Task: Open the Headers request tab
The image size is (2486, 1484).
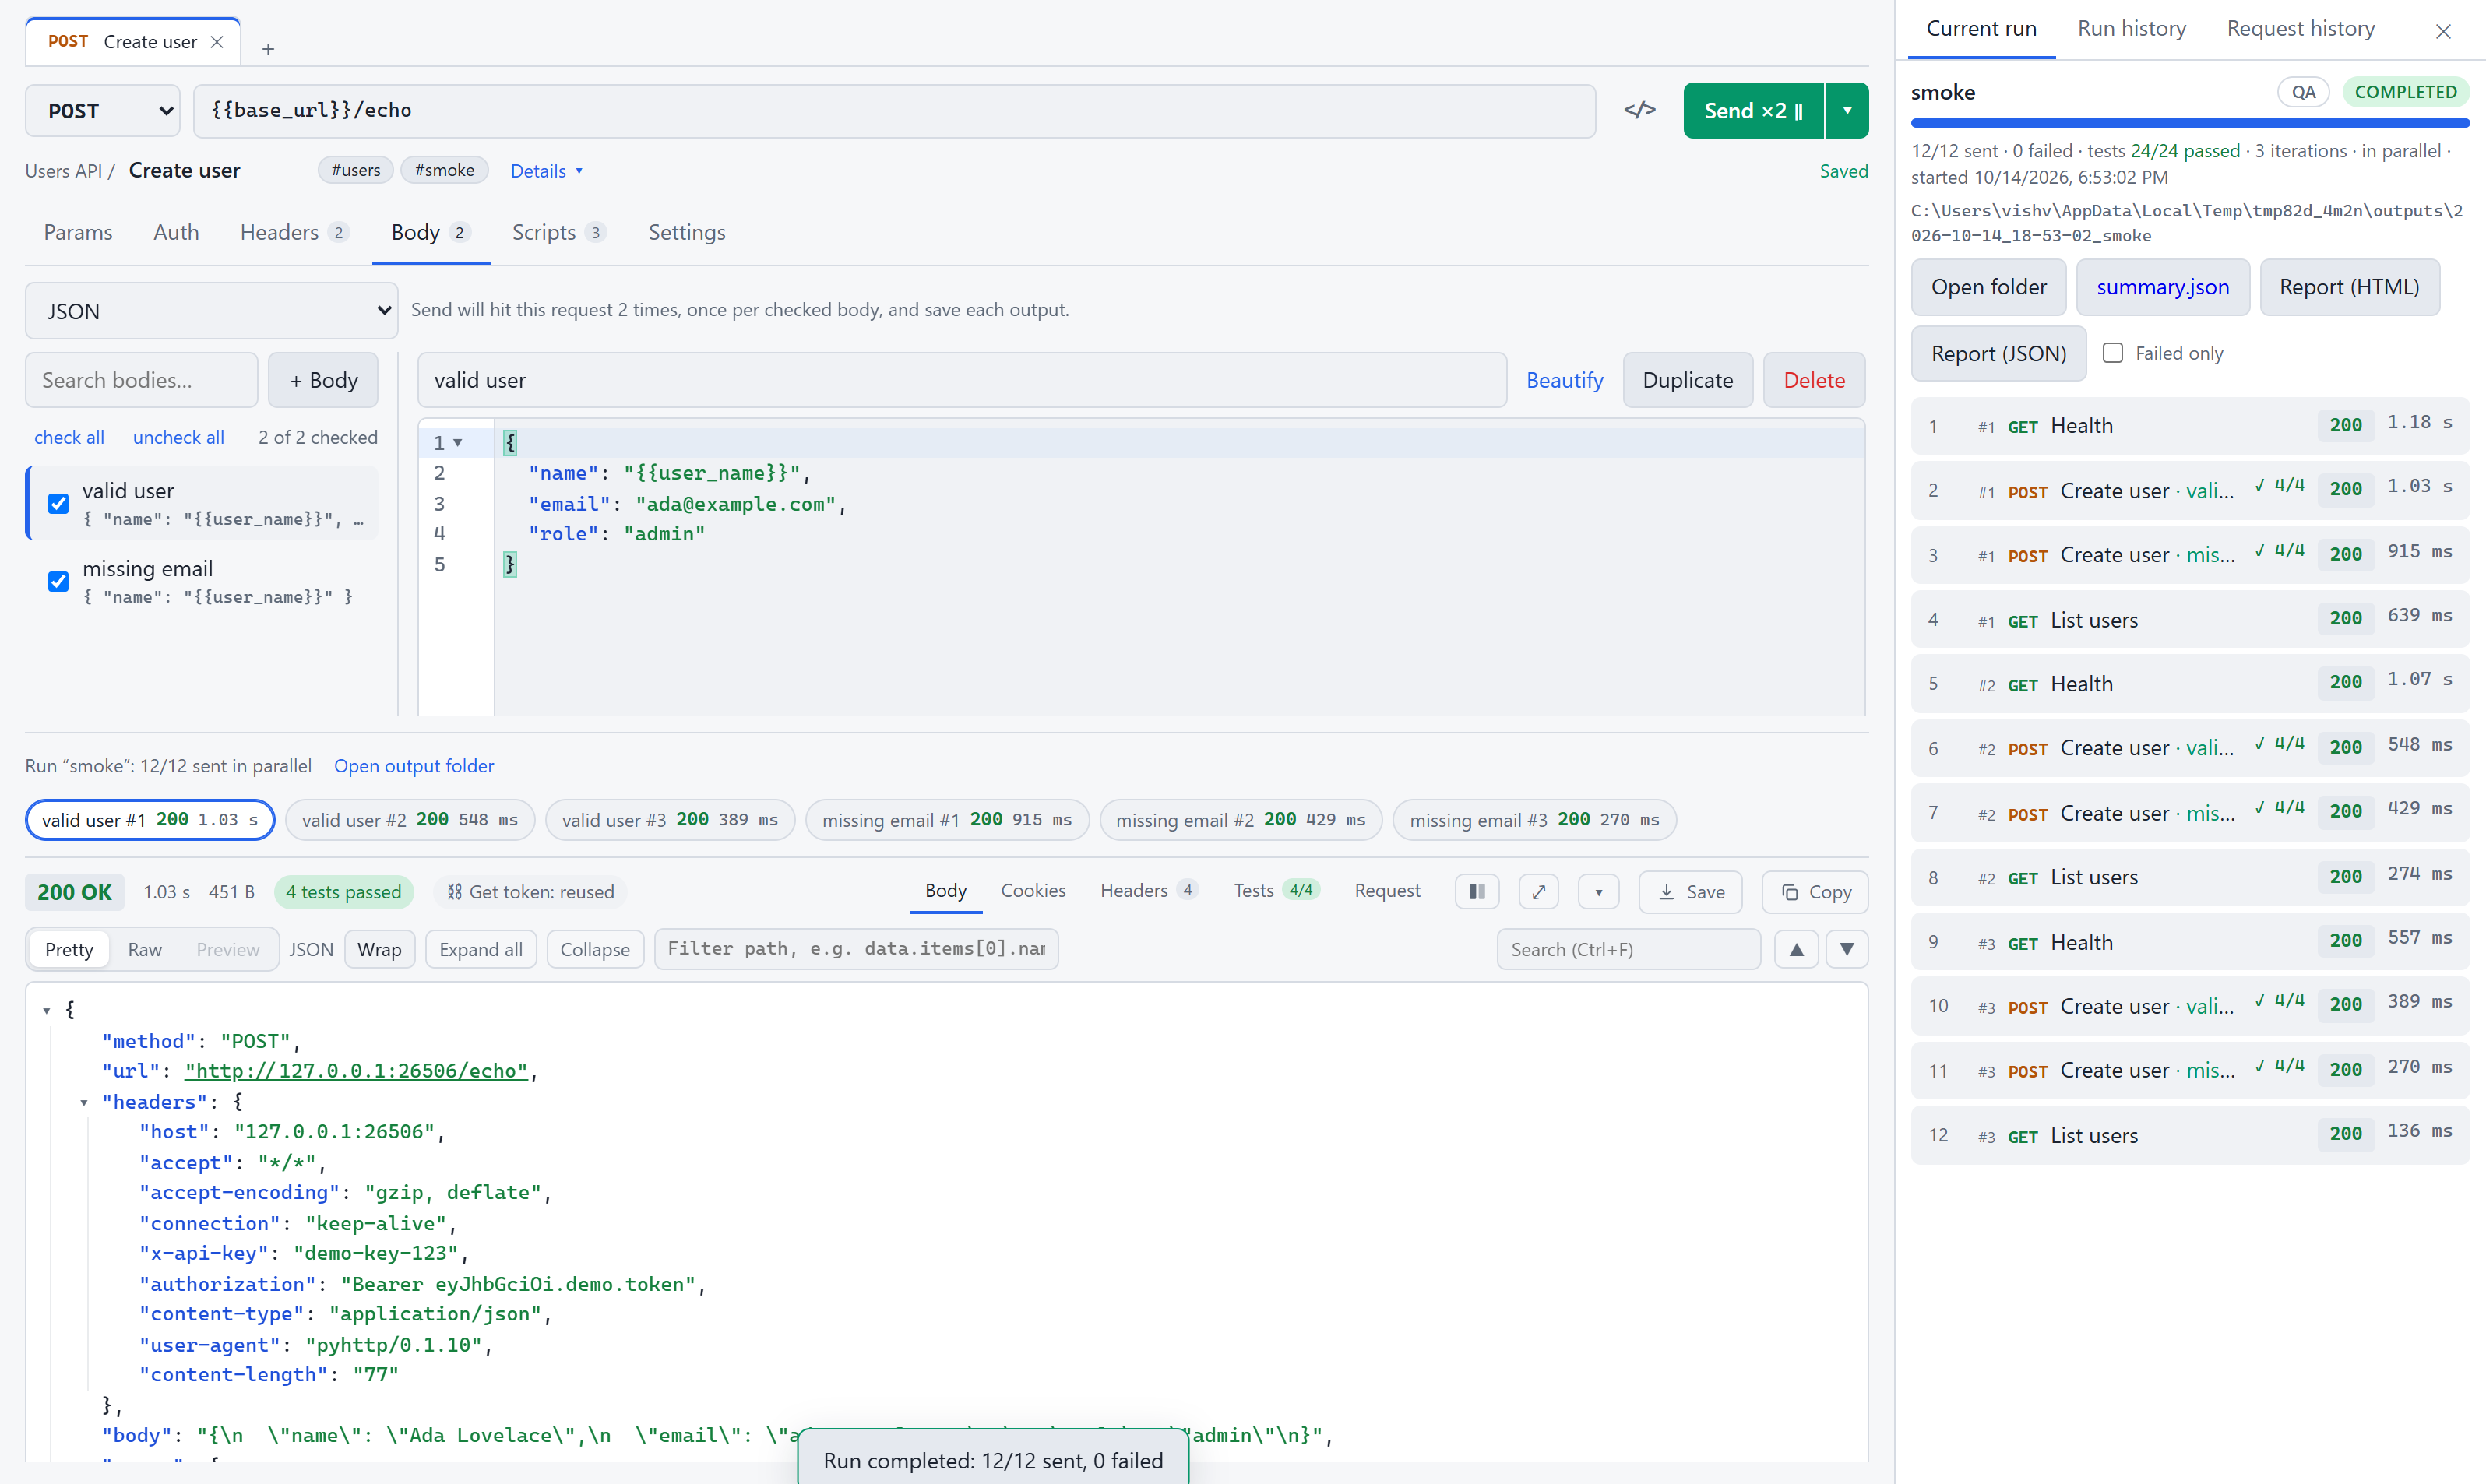Action: click(294, 233)
